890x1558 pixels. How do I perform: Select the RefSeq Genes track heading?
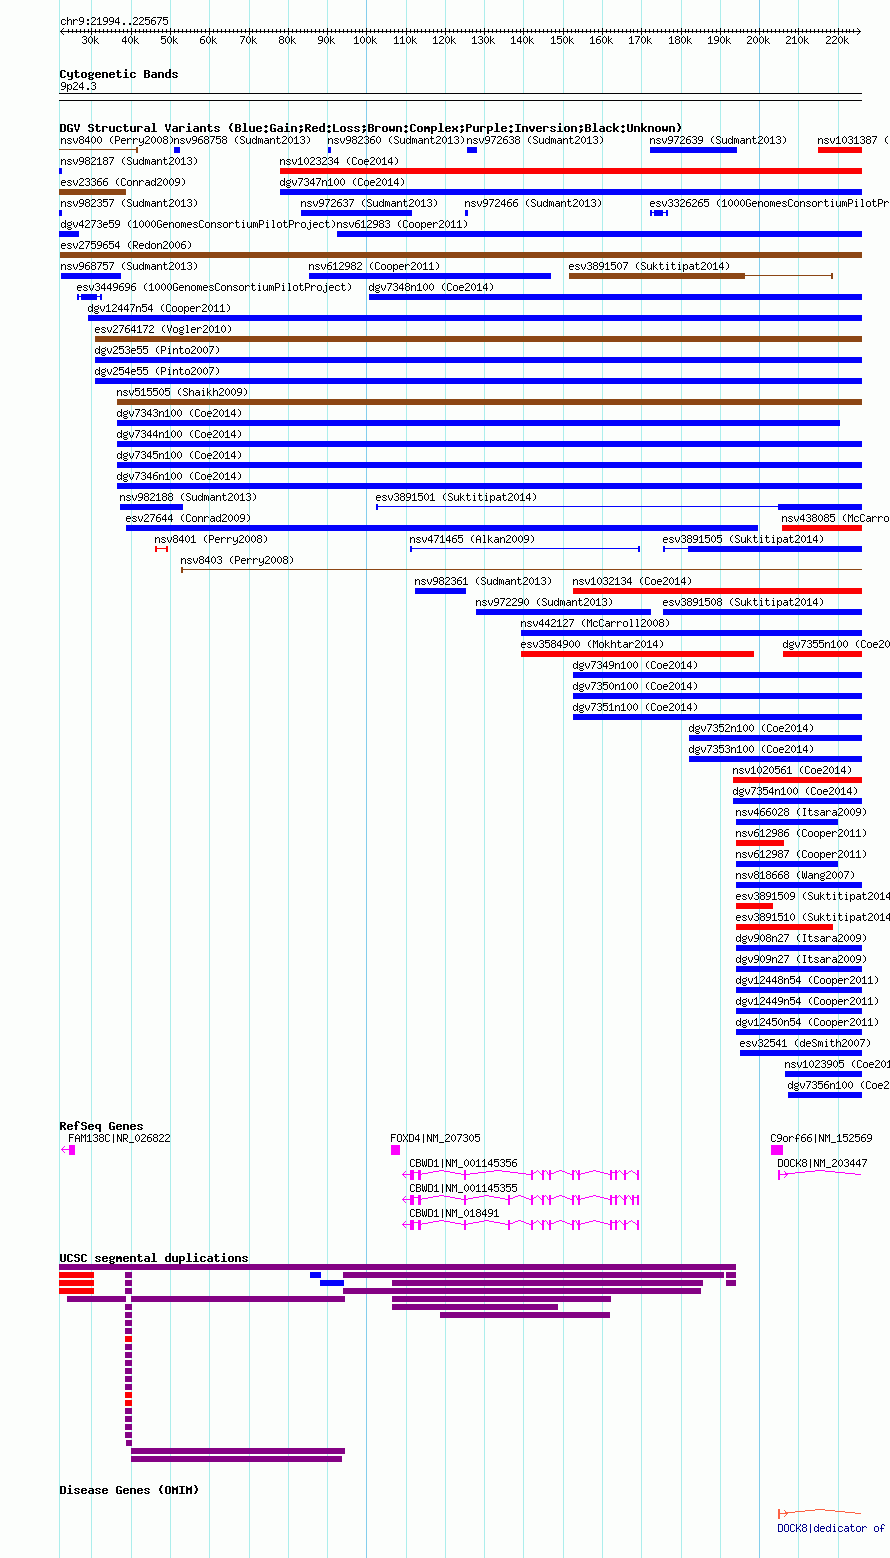coord(101,1126)
